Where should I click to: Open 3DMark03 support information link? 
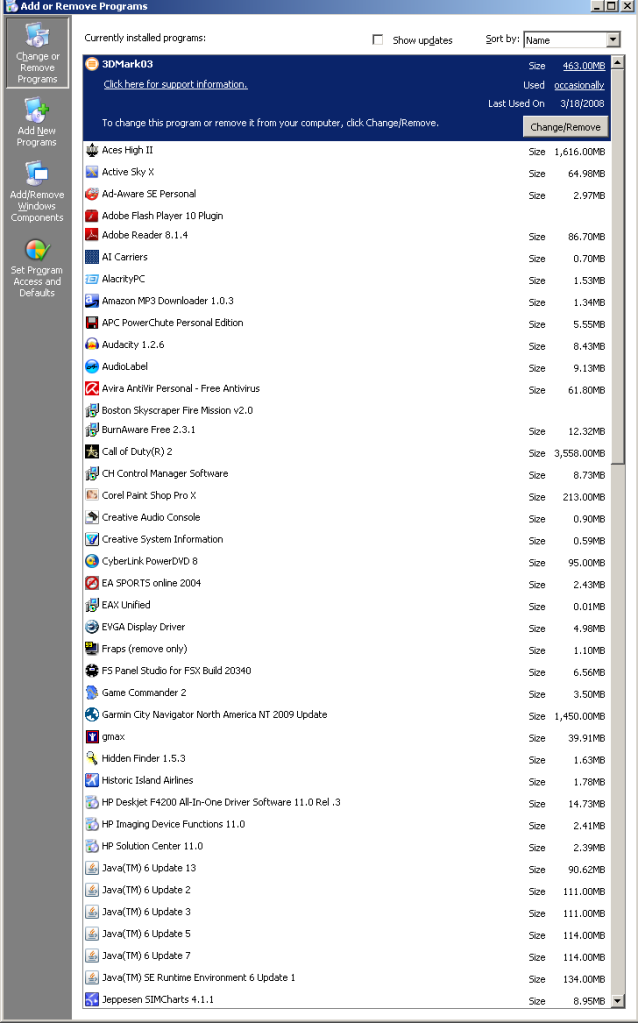(175, 84)
